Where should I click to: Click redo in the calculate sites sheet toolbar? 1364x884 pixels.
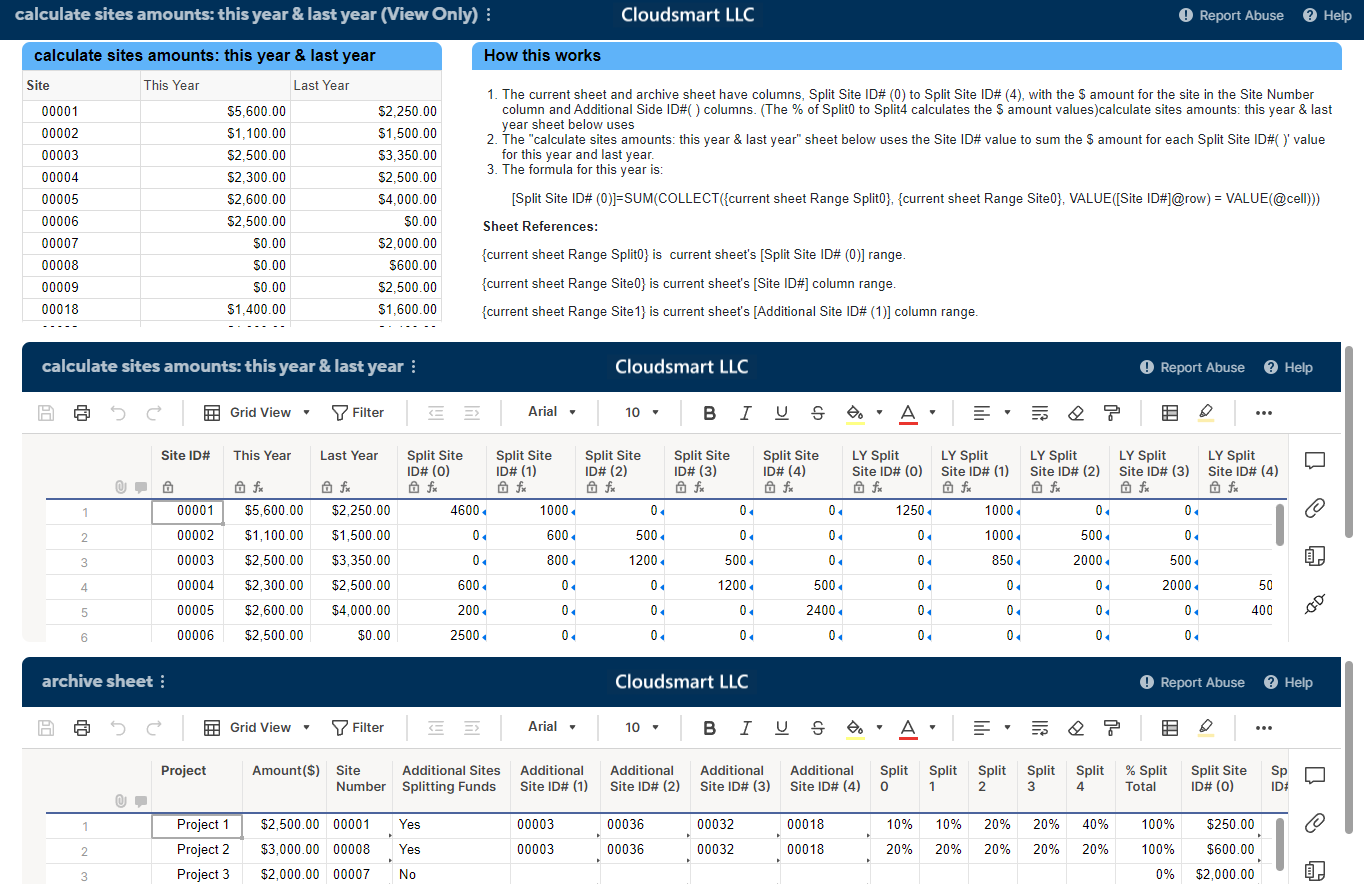pyautogui.click(x=154, y=413)
